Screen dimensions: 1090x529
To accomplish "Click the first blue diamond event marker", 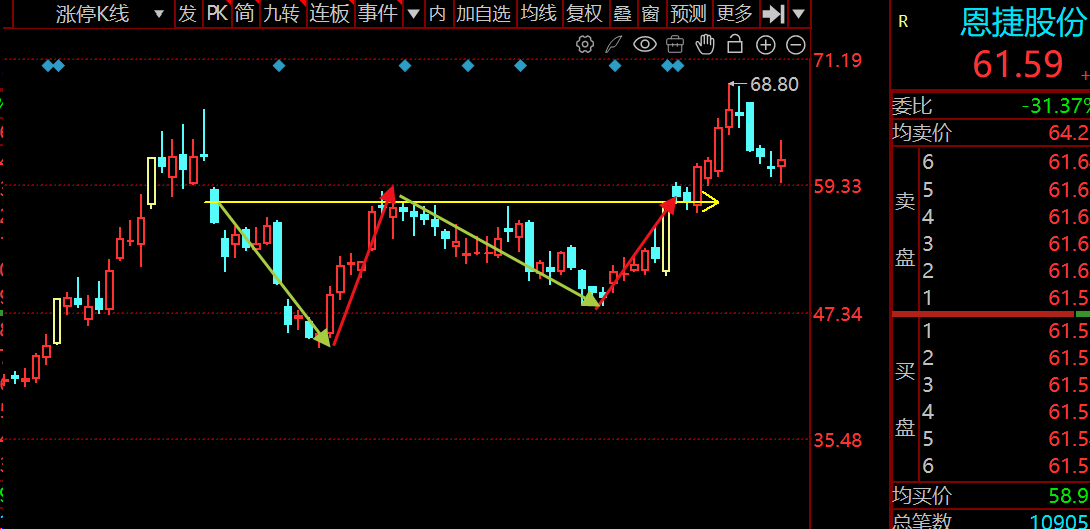I will 47,66.
